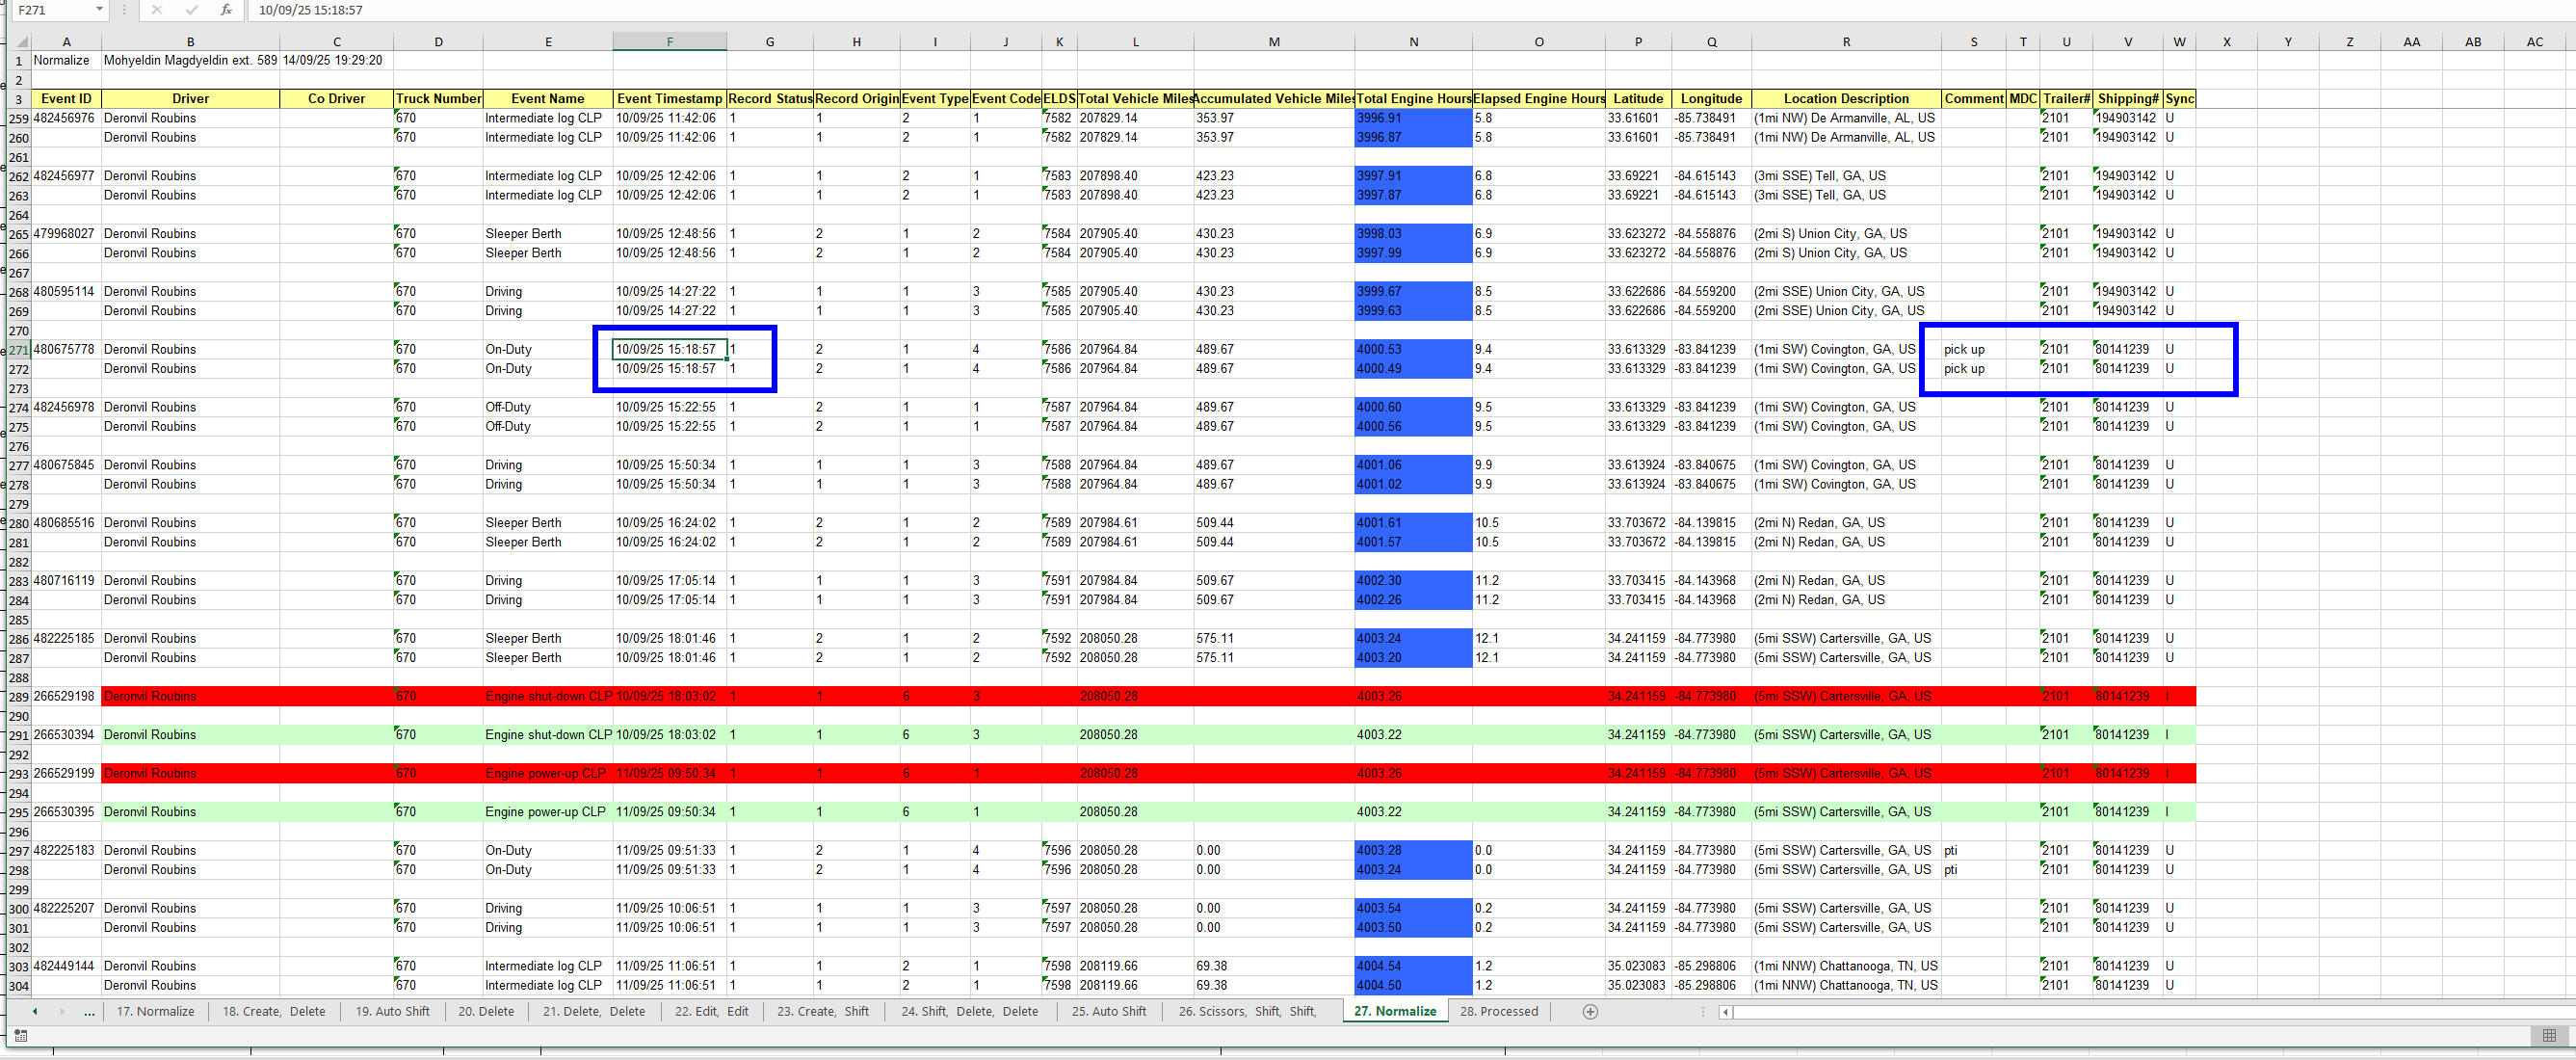This screenshot has height=1060, width=2576.
Task: Click Engine power-up CLP in green row 295
Action: 548,812
